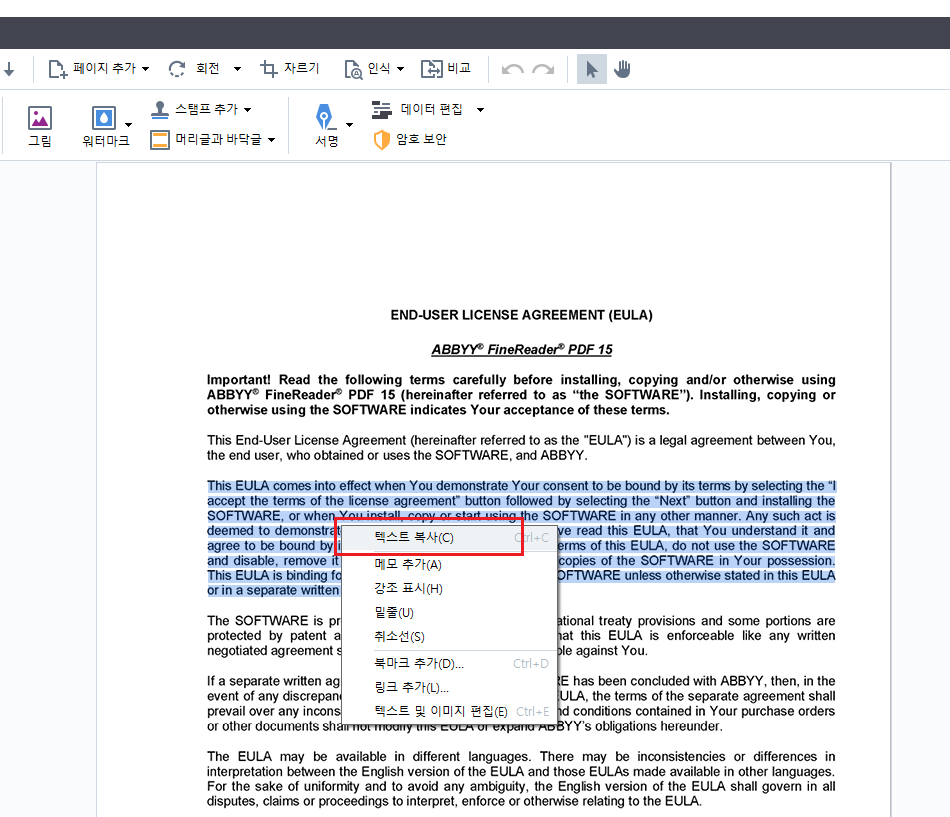
Task: Click the Add Stamp (스탬프 추가) icon
Action: [160, 110]
